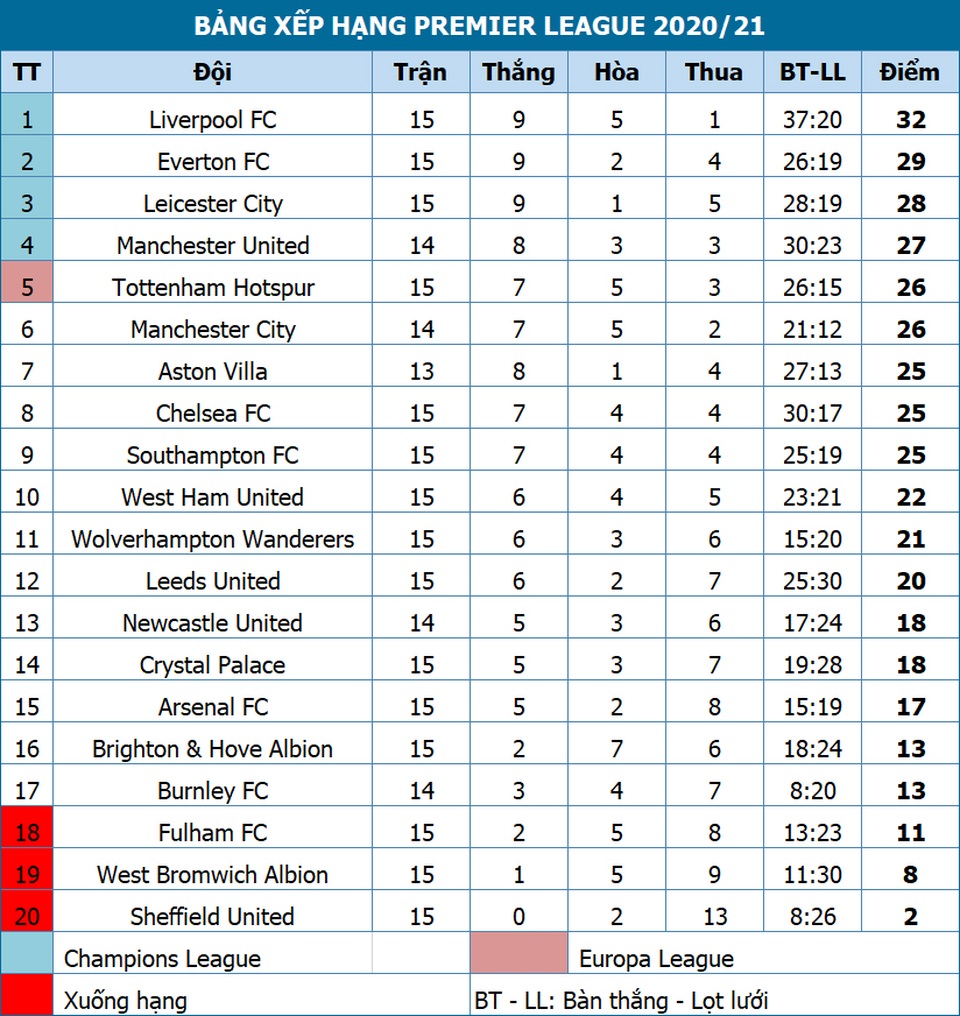Click the pink Europa League legend swatch
The width and height of the screenshot is (960, 1016).
518,953
